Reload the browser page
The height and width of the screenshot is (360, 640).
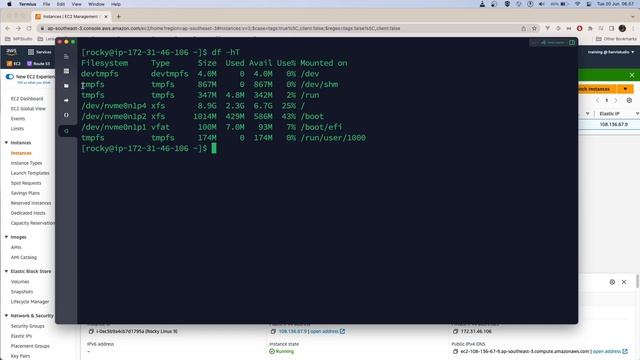[x=29, y=28]
